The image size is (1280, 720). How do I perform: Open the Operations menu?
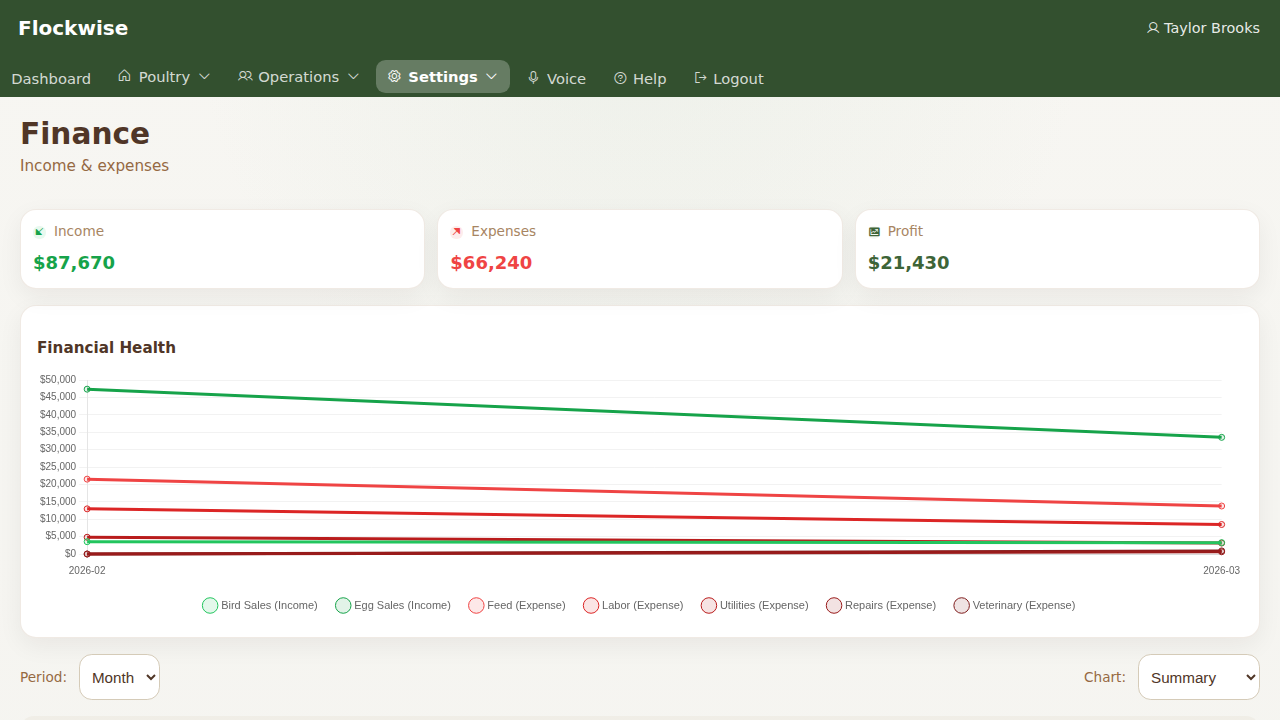[x=297, y=76]
